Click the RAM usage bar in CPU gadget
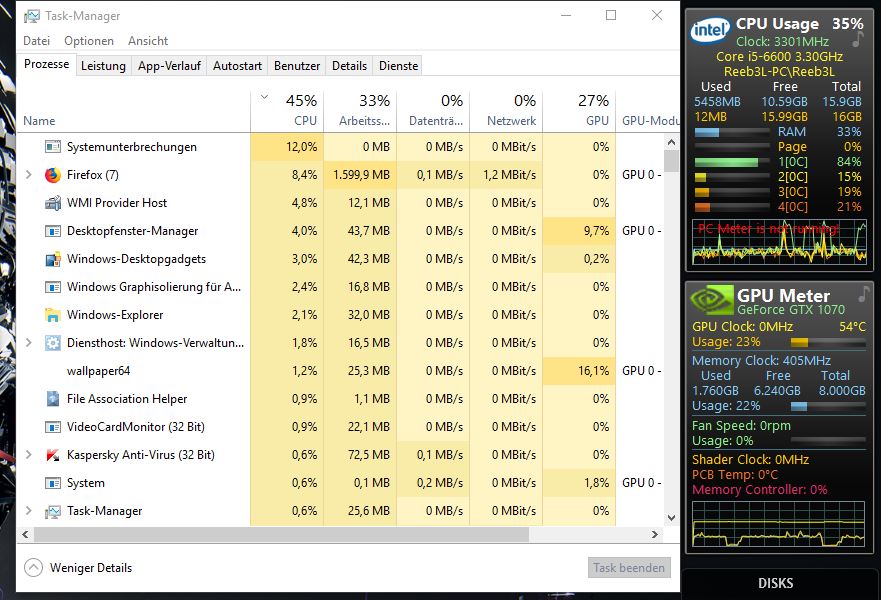 (x=732, y=133)
